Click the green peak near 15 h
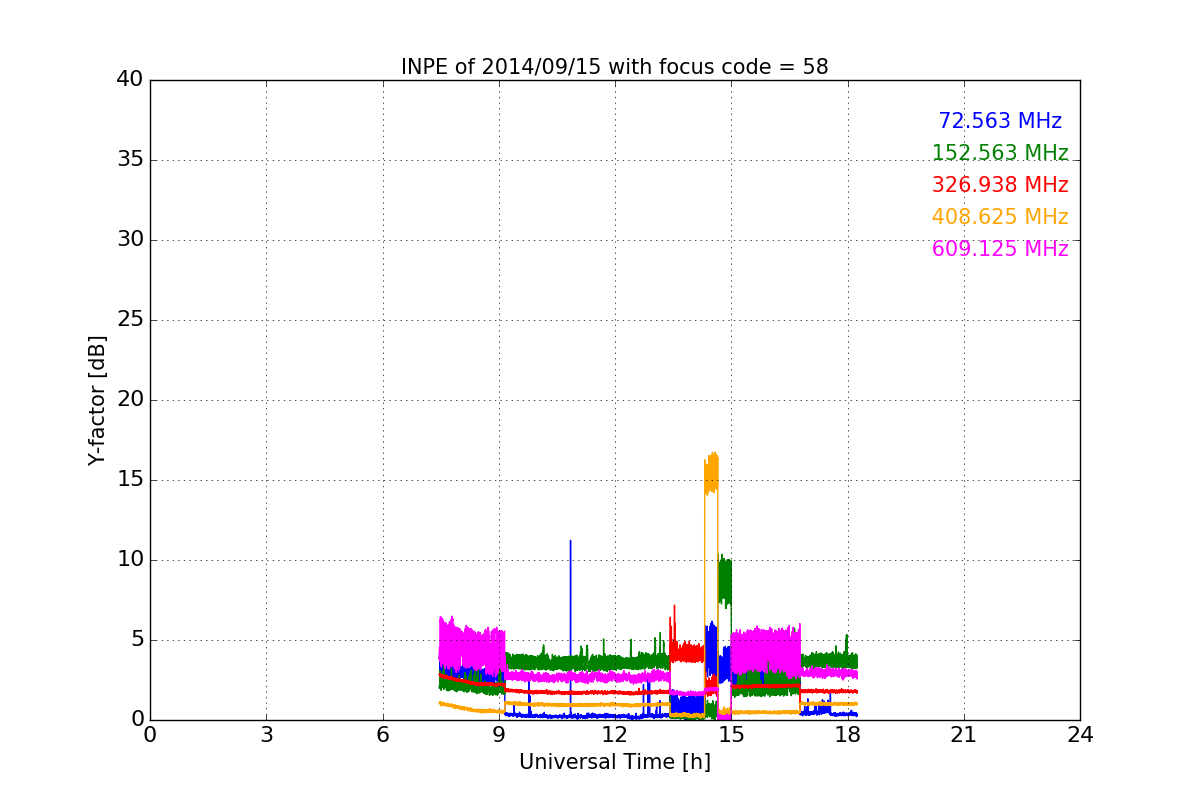The width and height of the screenshot is (1200, 800). [x=725, y=580]
